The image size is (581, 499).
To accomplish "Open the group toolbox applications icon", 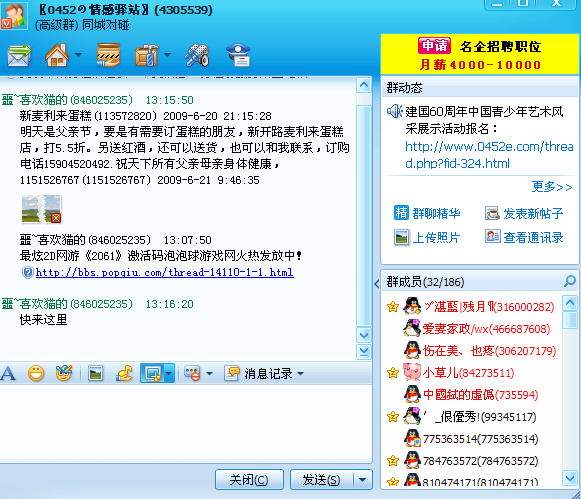I will (x=147, y=55).
